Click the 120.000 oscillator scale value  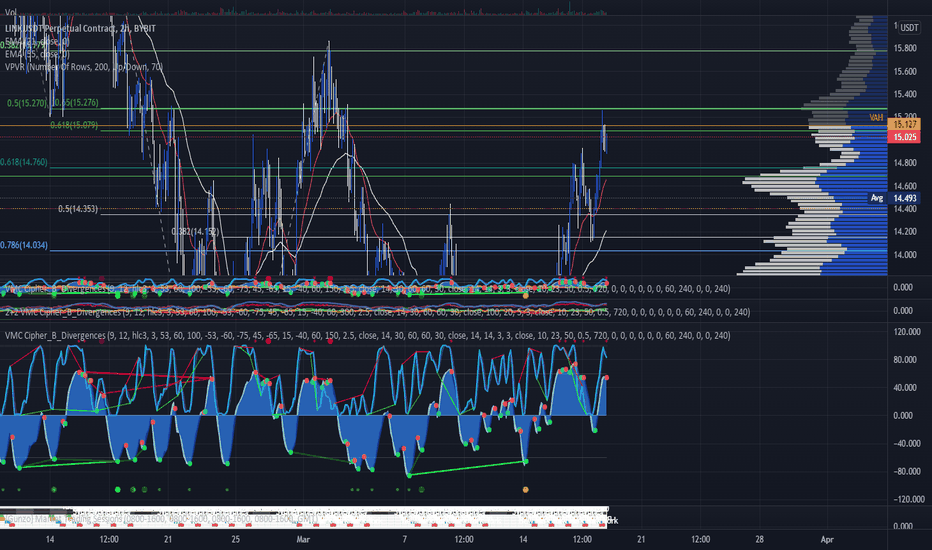coord(907,332)
